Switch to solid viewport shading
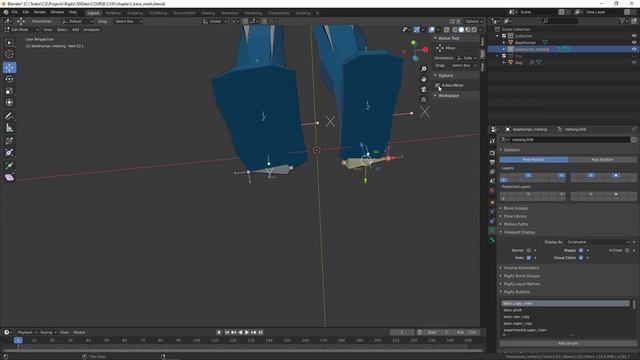 [461, 30]
